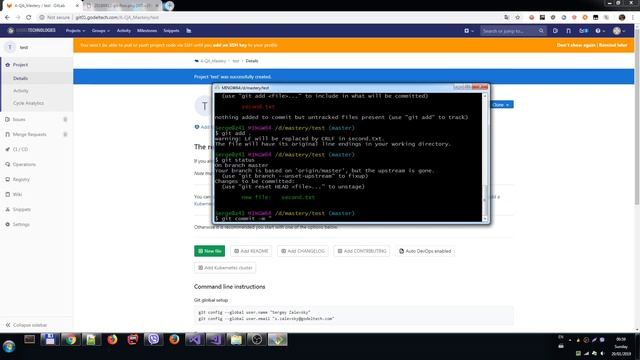Click the terminal scrollbar down arrow

[x=485, y=219]
